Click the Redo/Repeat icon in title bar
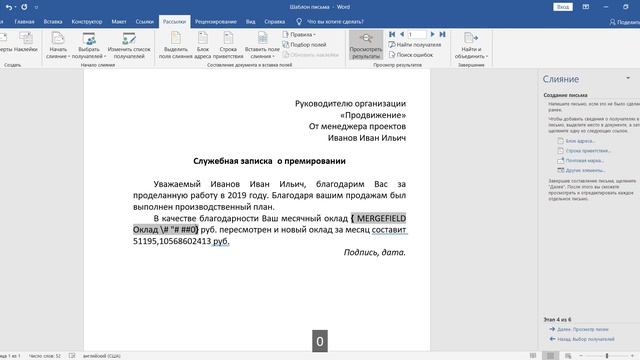 [24, 7]
